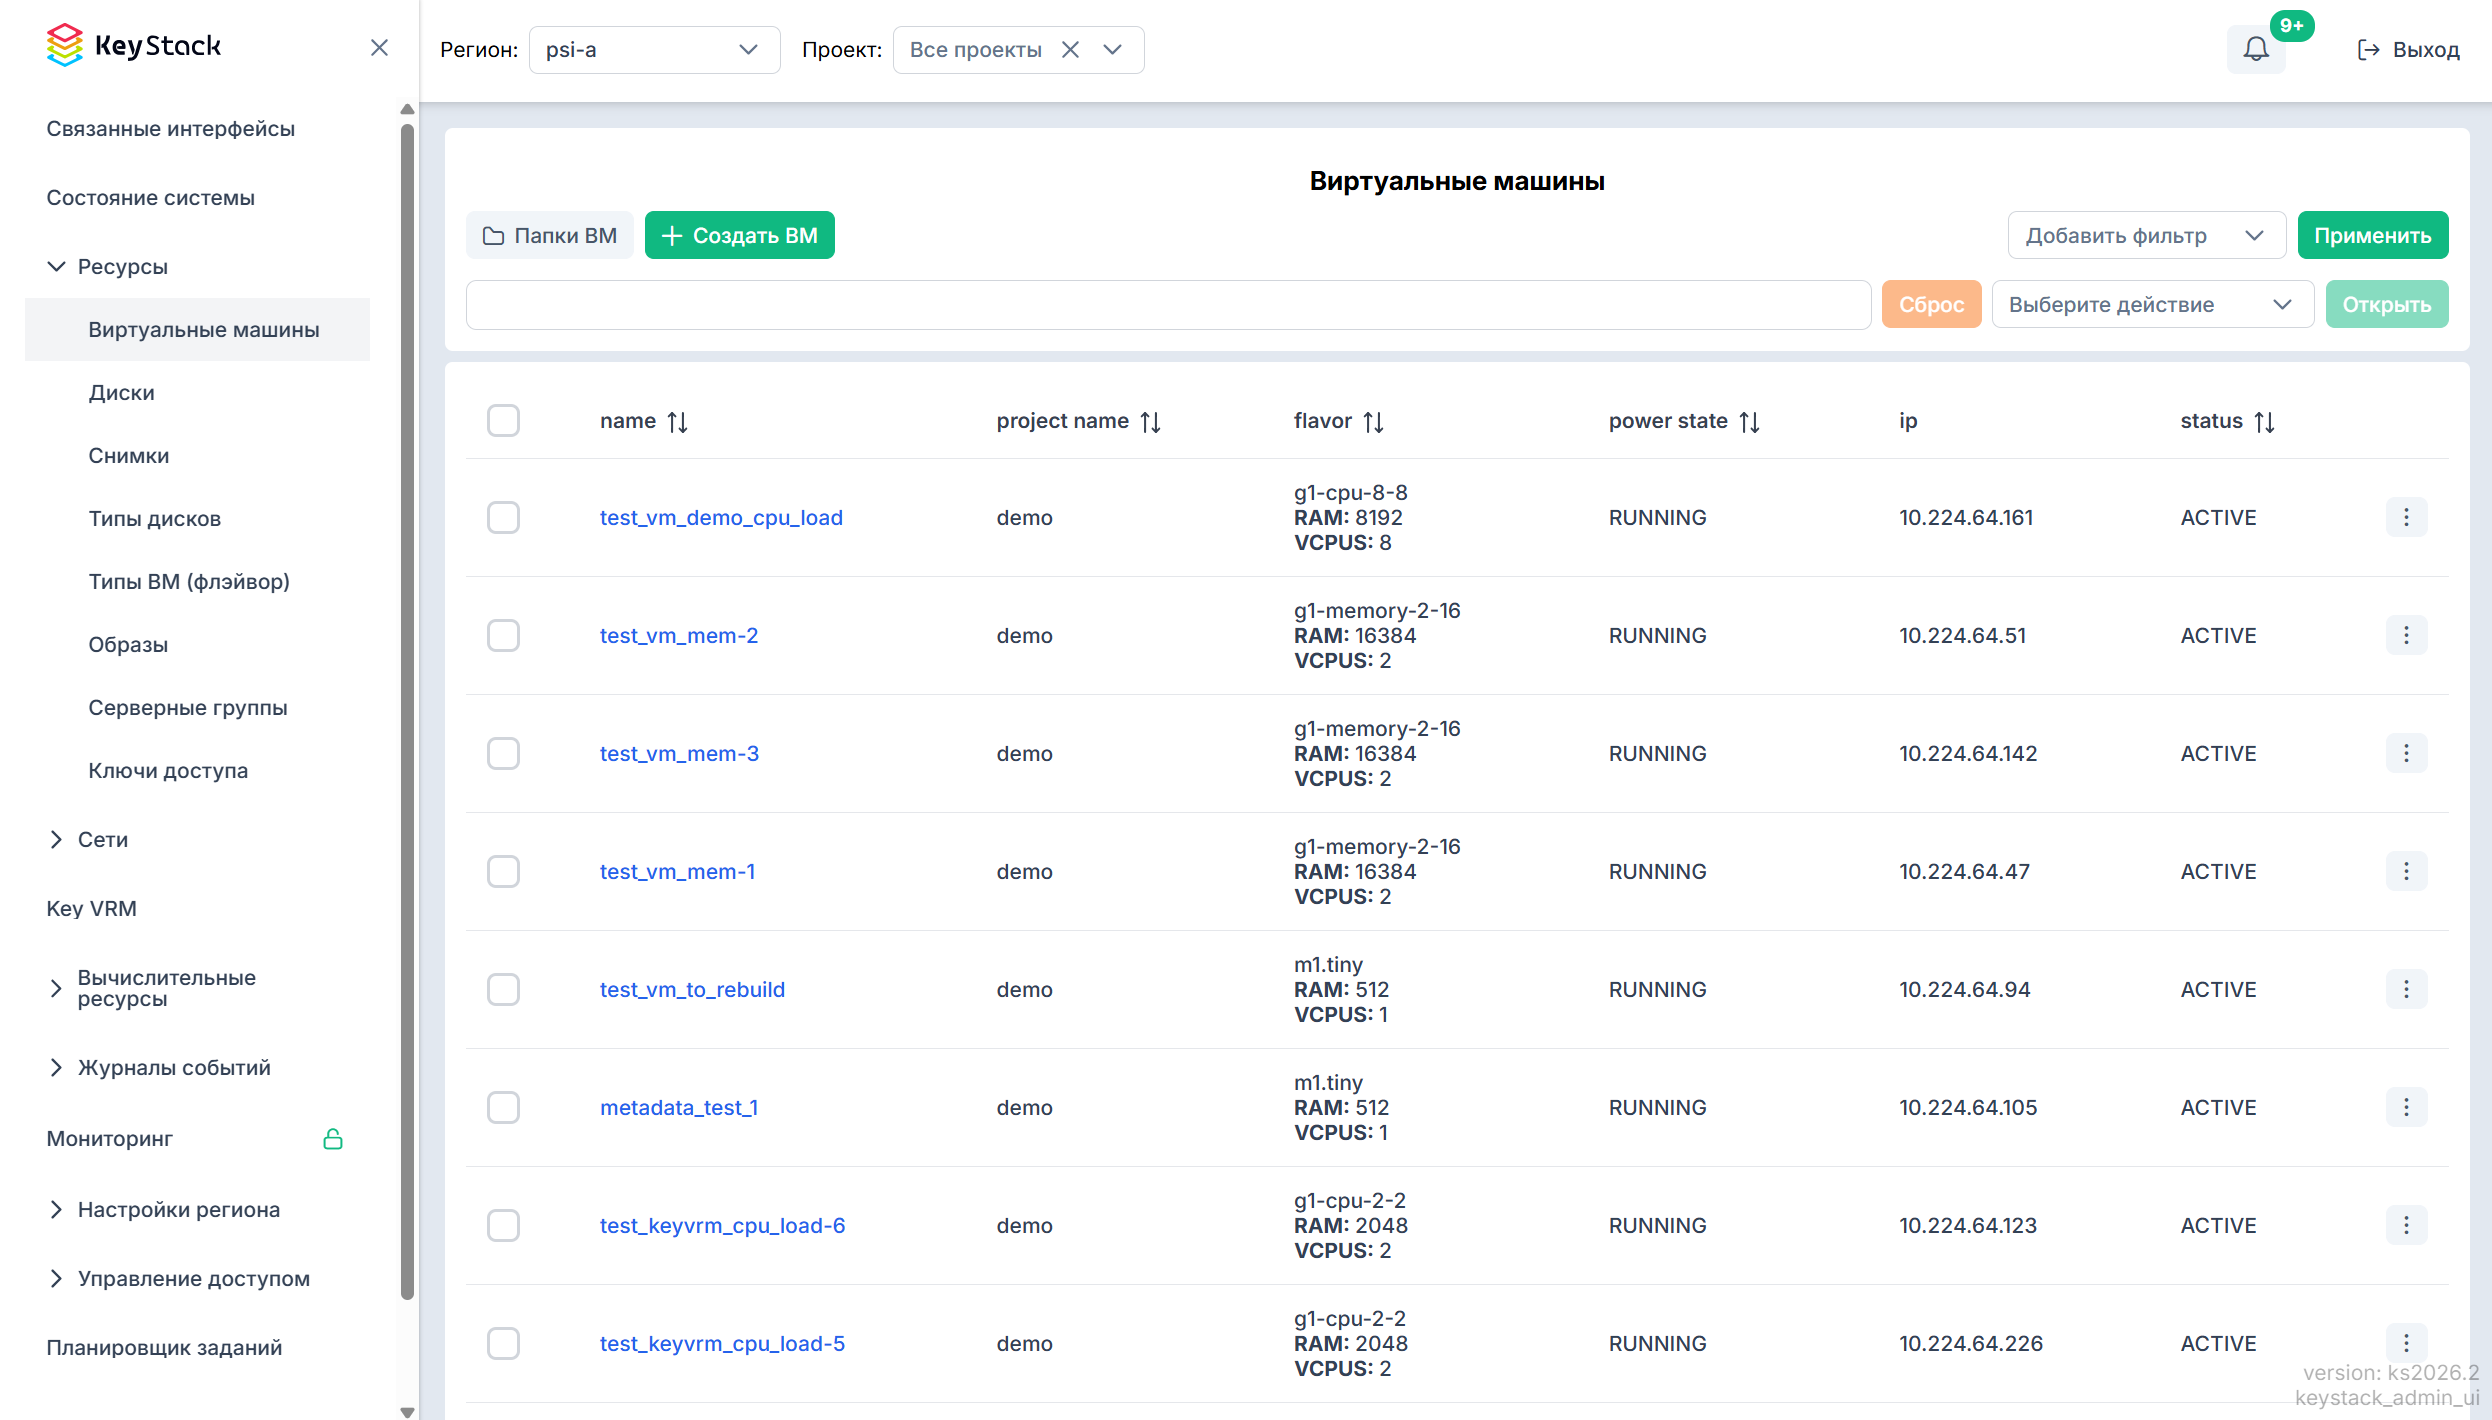Open Диски in the sidebar

point(121,393)
